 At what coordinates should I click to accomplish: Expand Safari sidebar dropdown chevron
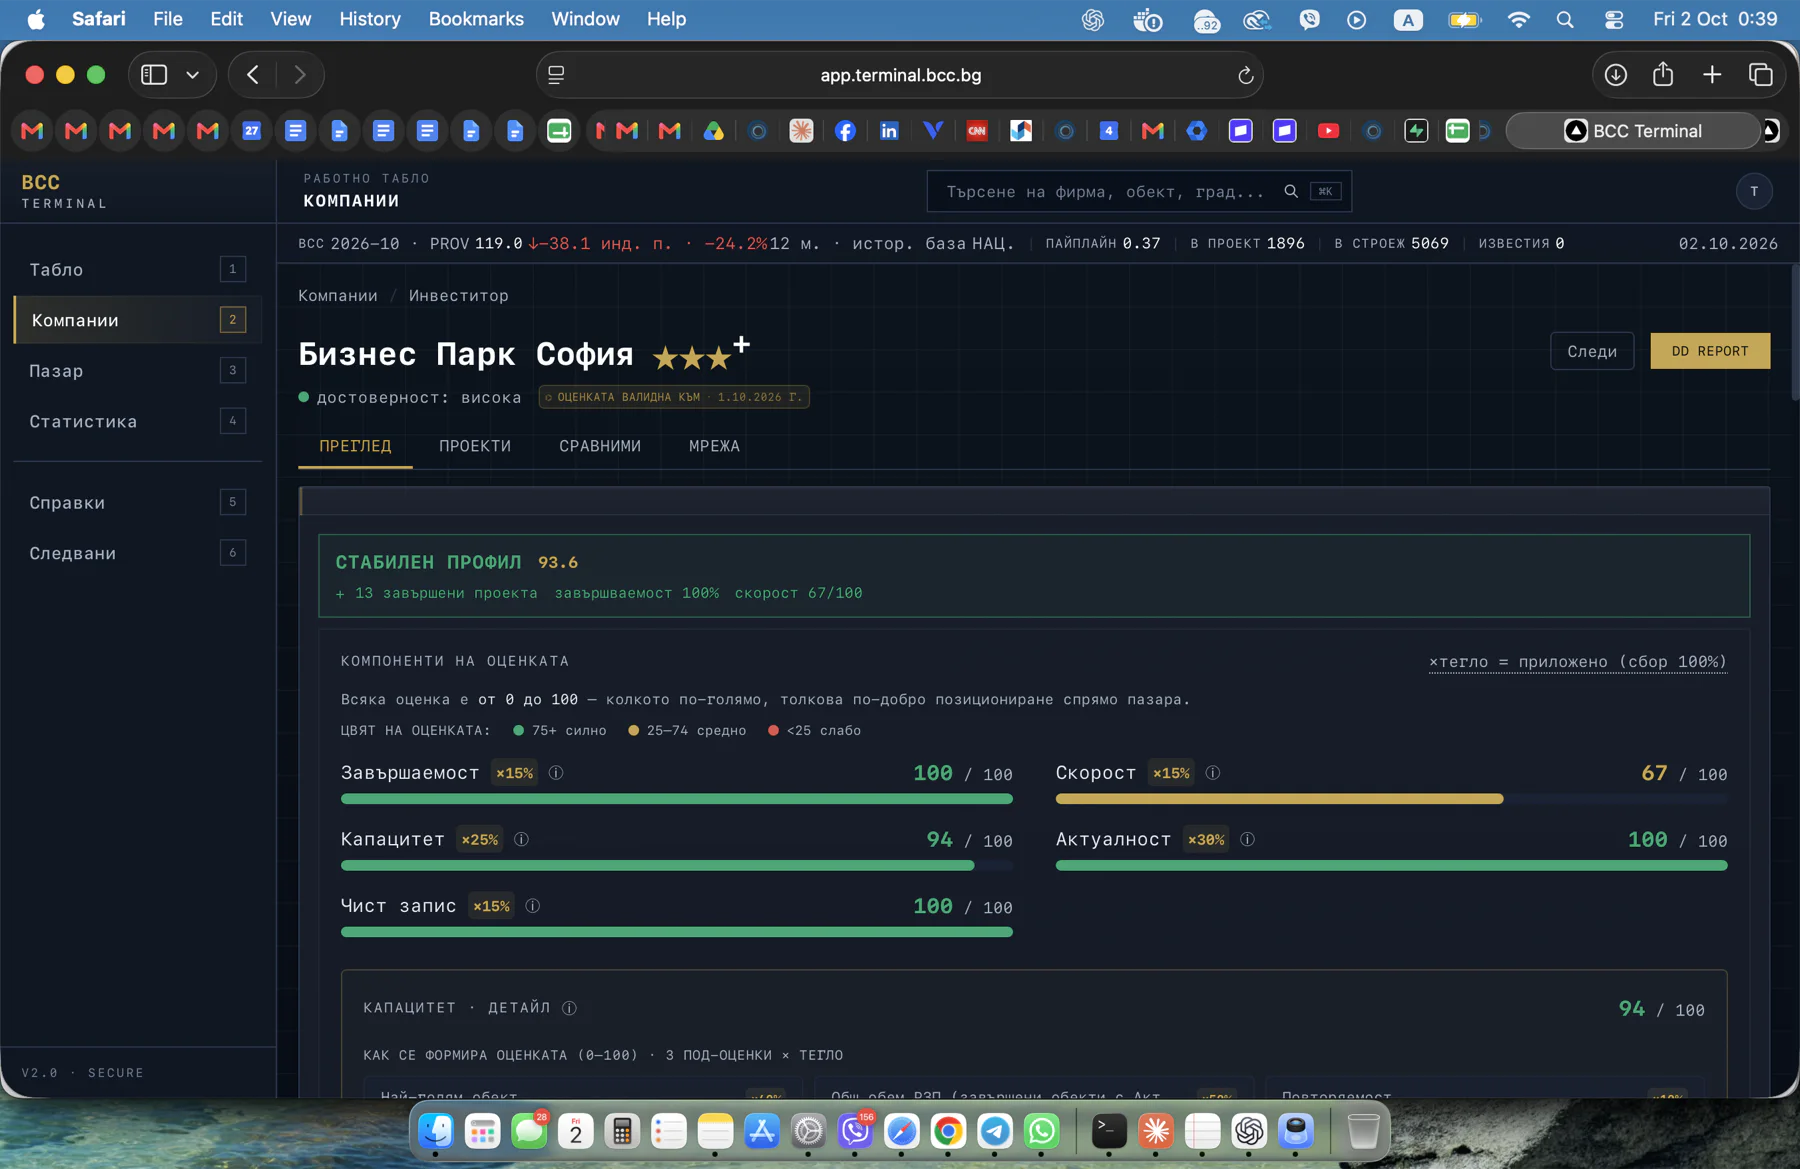tap(193, 75)
